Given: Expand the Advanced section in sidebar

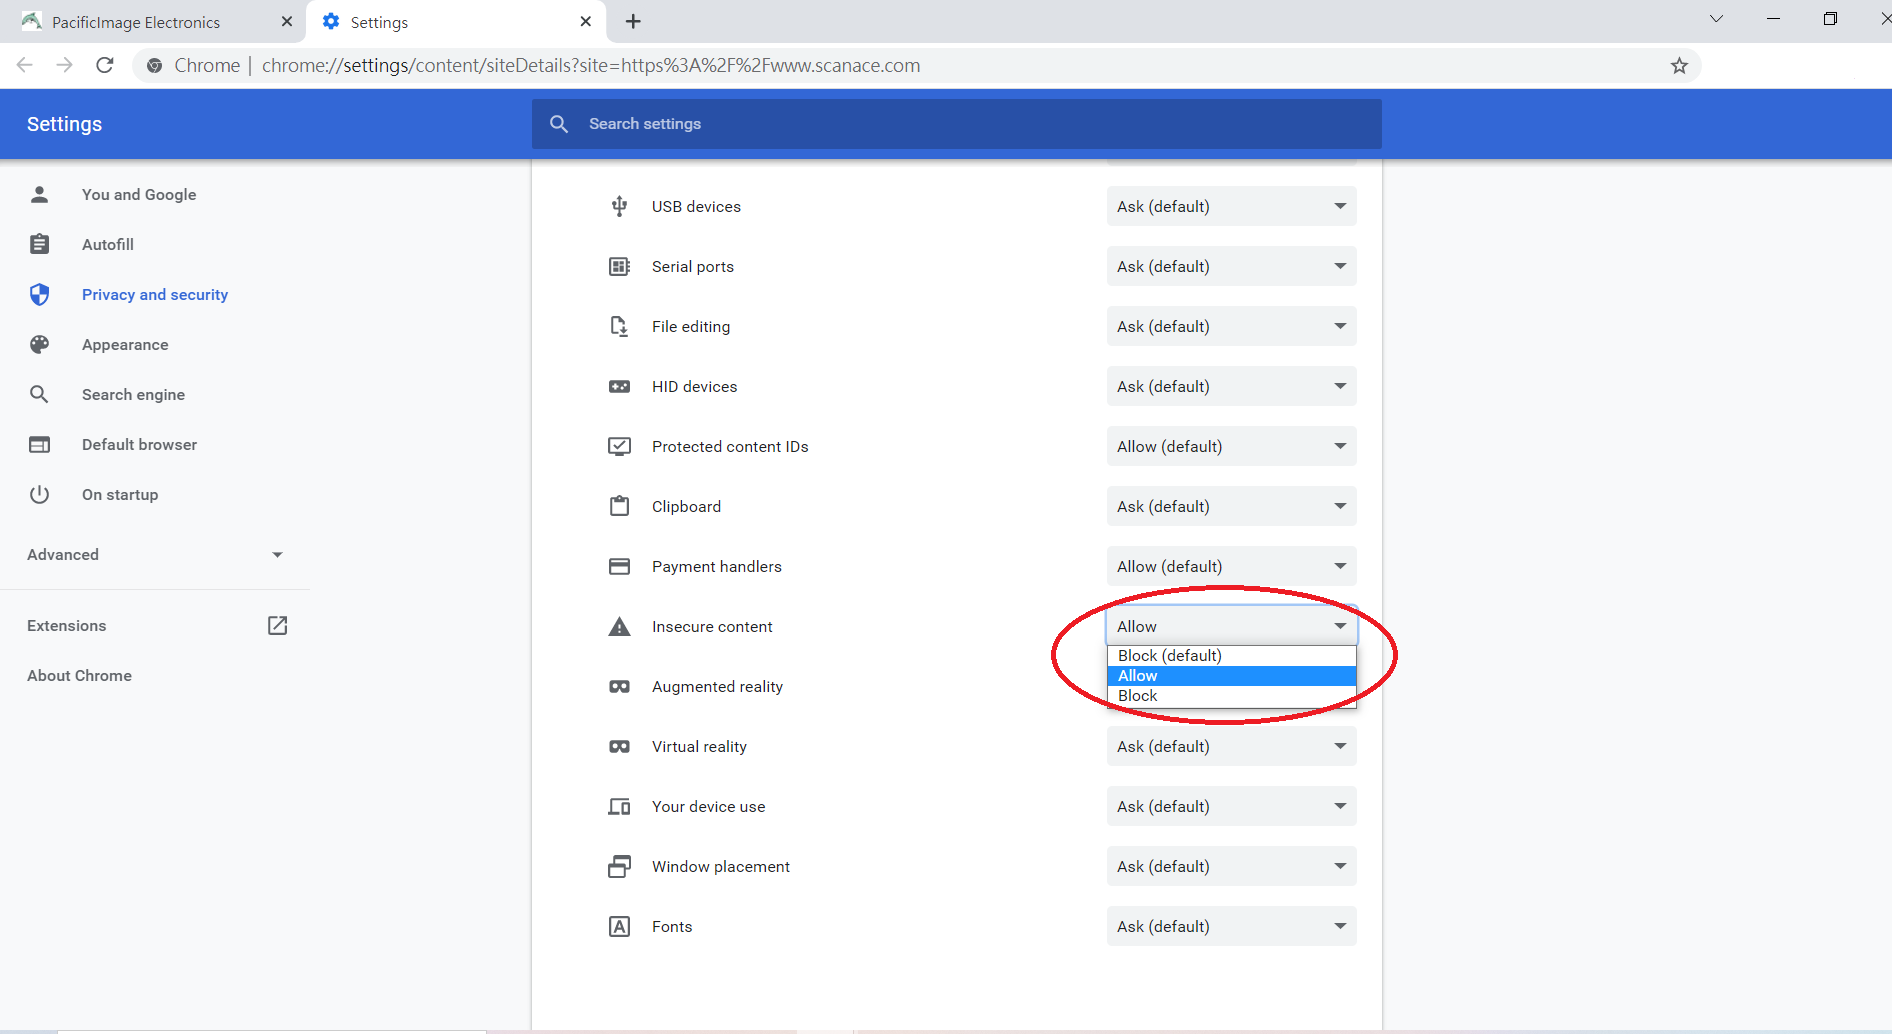Looking at the screenshot, I should point(155,555).
